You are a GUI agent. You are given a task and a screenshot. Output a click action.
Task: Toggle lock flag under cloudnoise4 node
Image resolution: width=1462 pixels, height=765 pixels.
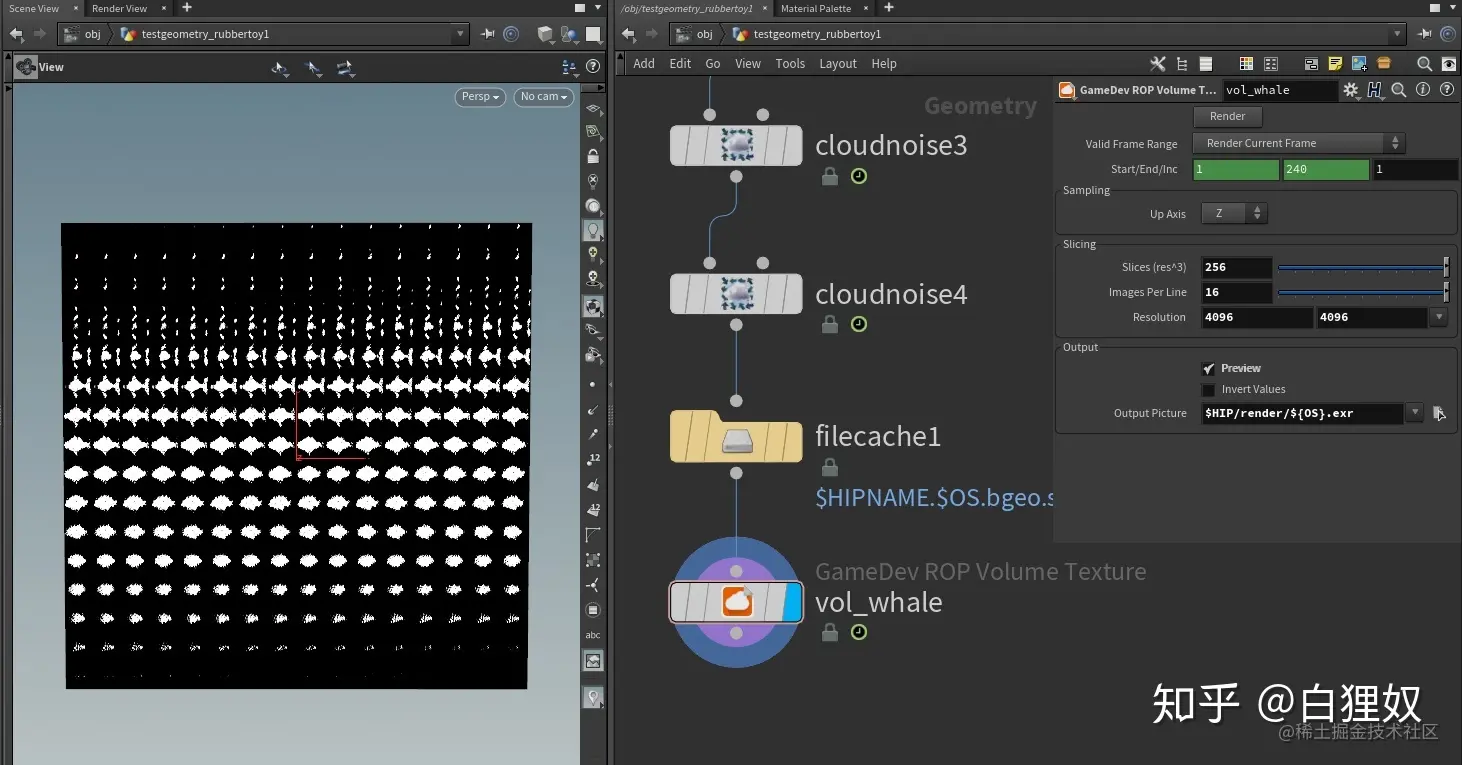[829, 324]
